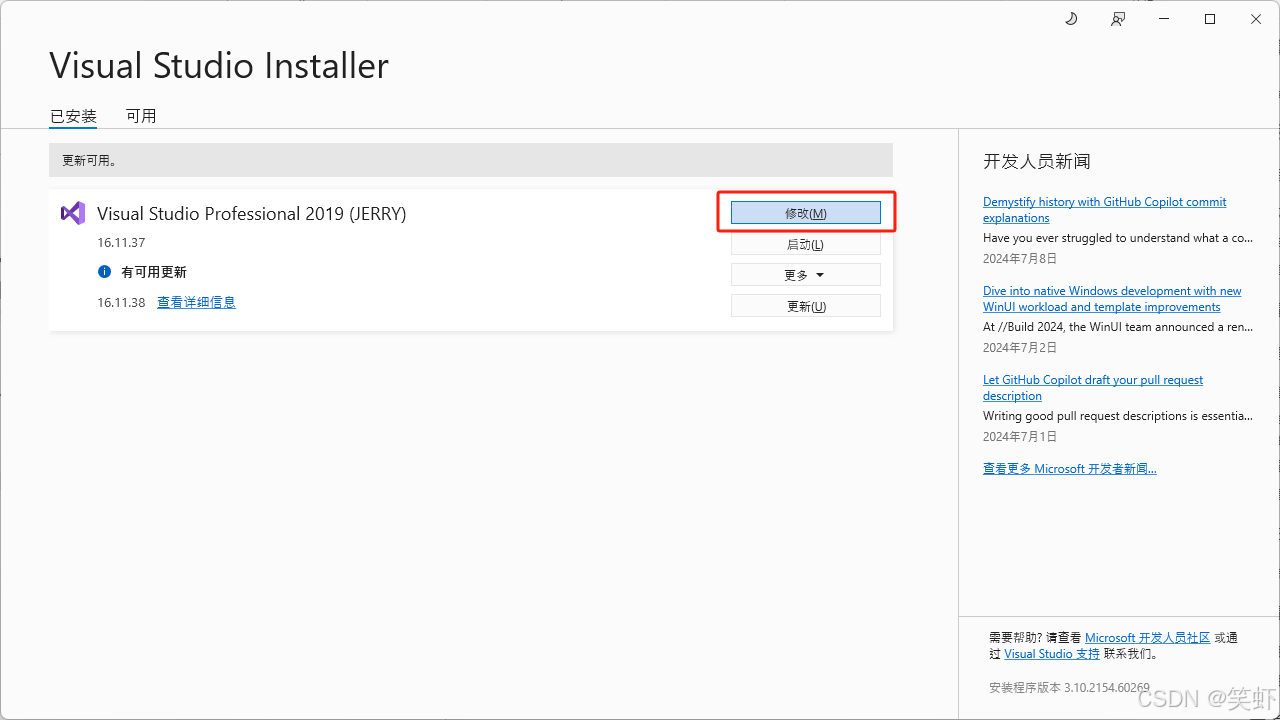1280x720 pixels.
Task: Click the 'Have you ever struggled' summary text
Action: [x=1118, y=238]
